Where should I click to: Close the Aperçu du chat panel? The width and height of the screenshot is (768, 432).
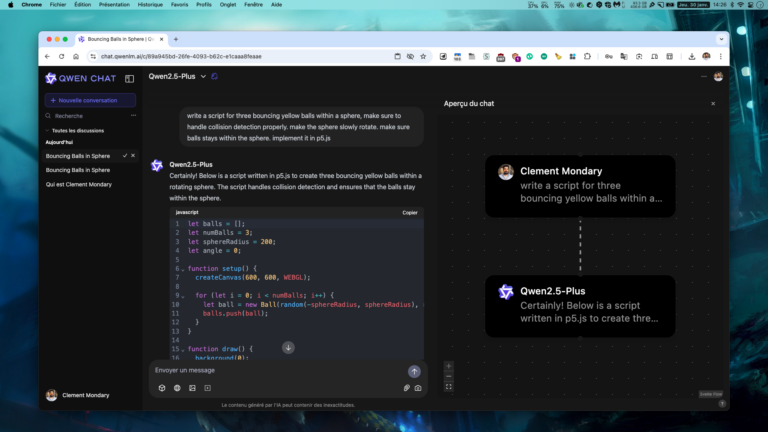713,104
